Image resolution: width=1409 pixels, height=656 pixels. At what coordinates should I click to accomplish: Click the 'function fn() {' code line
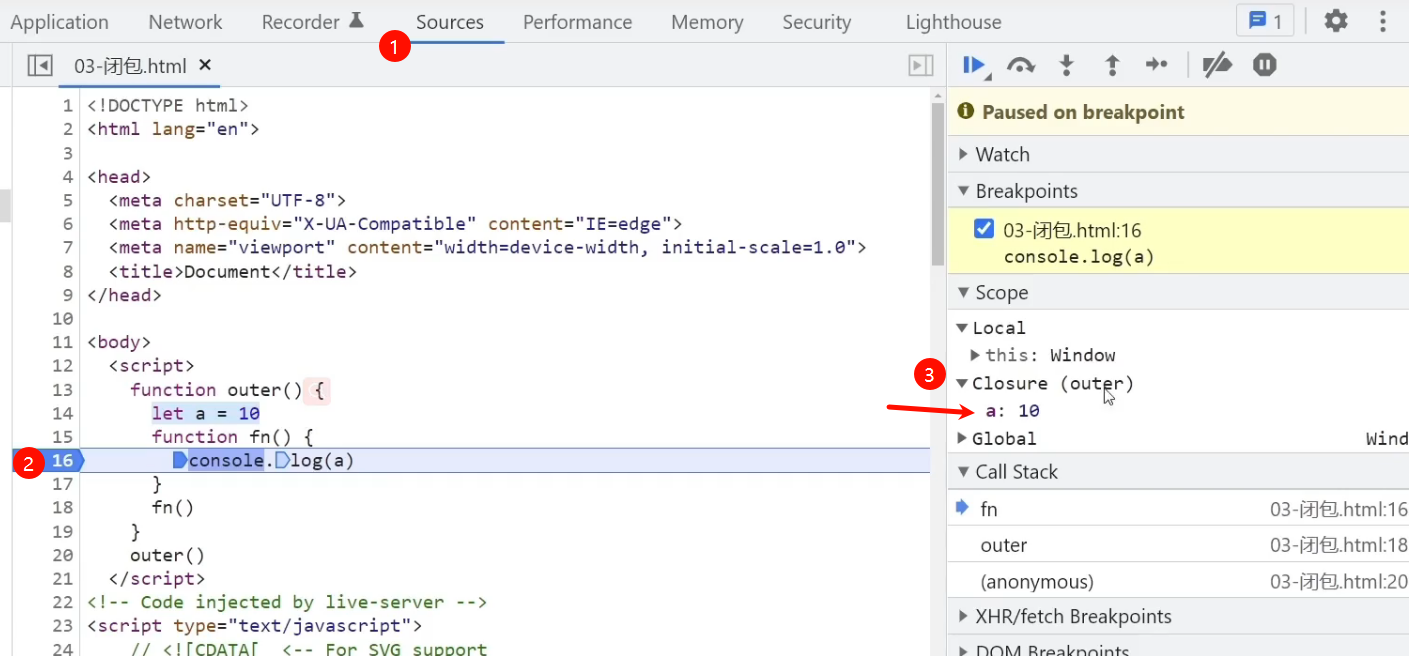233,436
